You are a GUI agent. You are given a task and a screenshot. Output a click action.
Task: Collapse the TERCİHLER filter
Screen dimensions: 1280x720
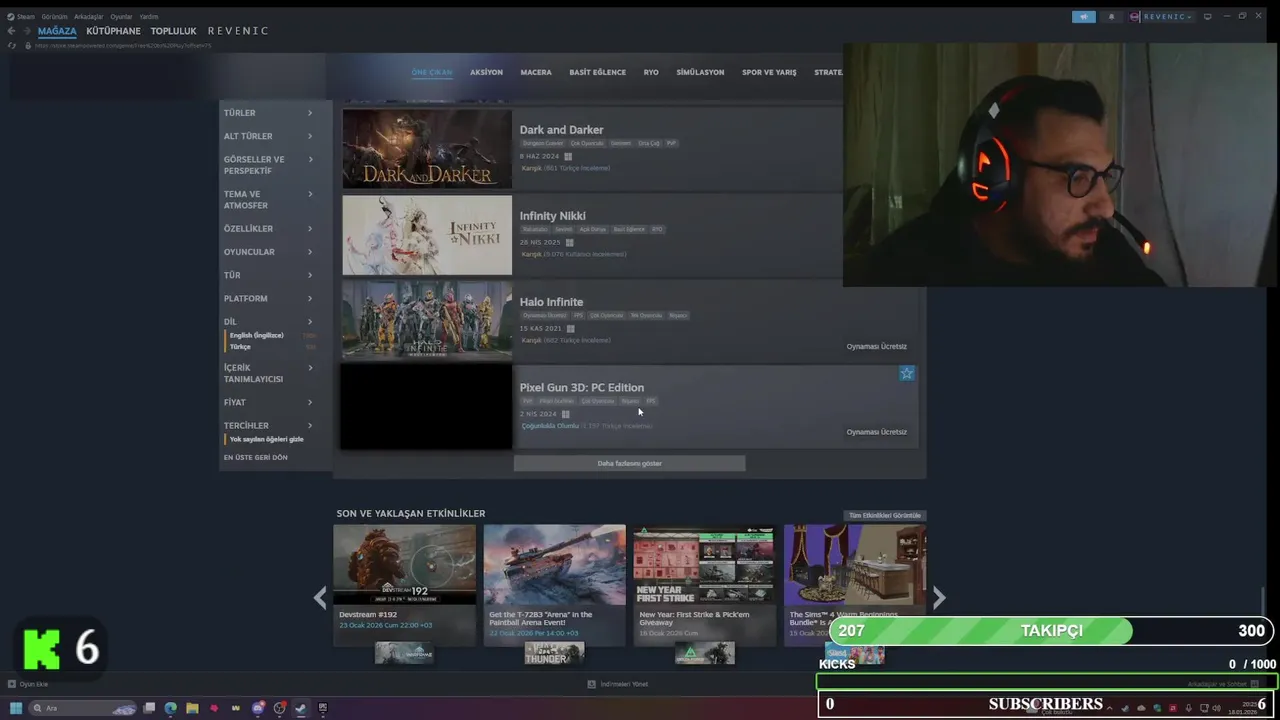tap(268, 425)
